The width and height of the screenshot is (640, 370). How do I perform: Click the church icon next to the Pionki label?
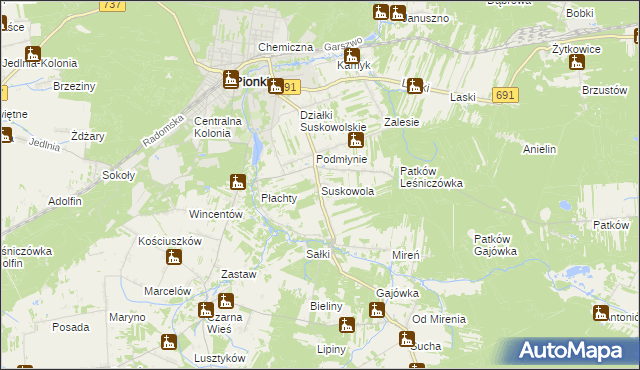tap(231, 79)
